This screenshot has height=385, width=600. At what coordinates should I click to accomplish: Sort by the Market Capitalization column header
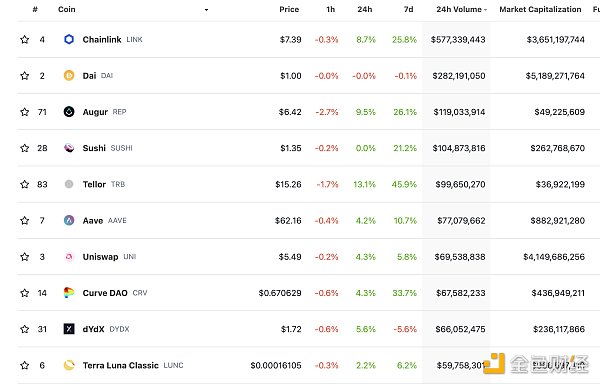coord(540,9)
